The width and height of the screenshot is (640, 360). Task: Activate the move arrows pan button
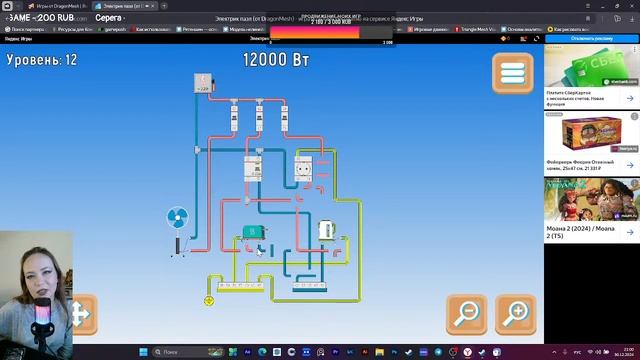[84, 315]
